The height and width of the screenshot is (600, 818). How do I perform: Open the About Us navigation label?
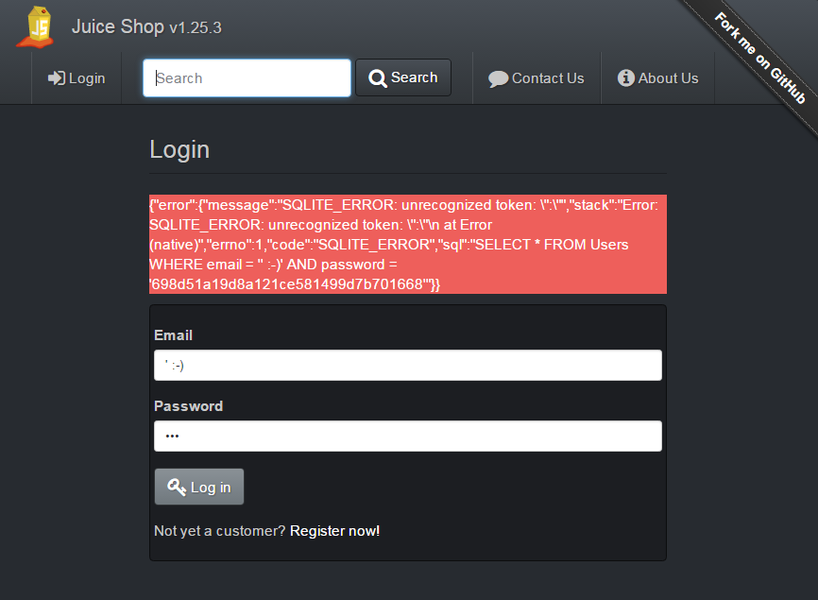pos(668,78)
